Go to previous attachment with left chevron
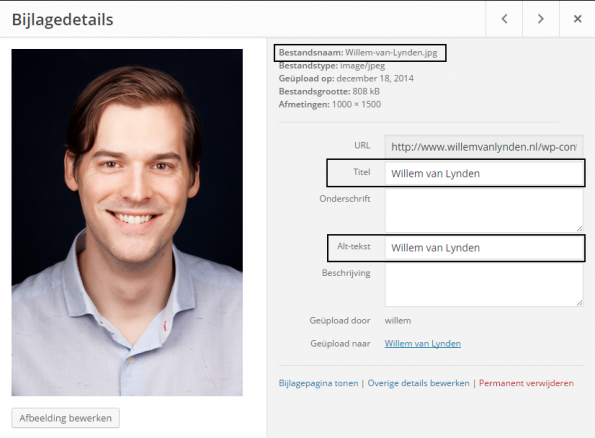The height and width of the screenshot is (438, 595). (504, 19)
